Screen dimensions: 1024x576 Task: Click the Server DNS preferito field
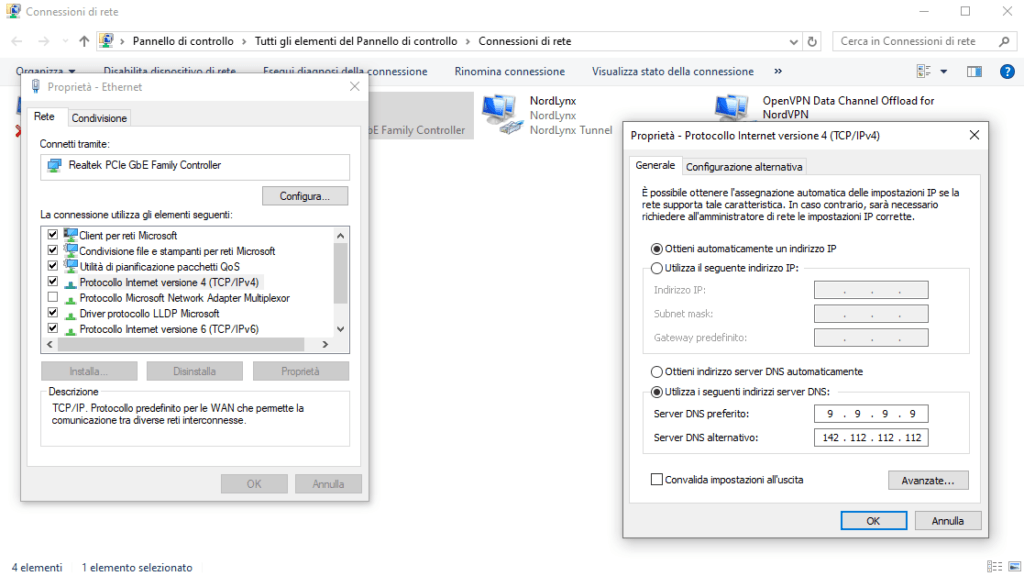(871, 413)
